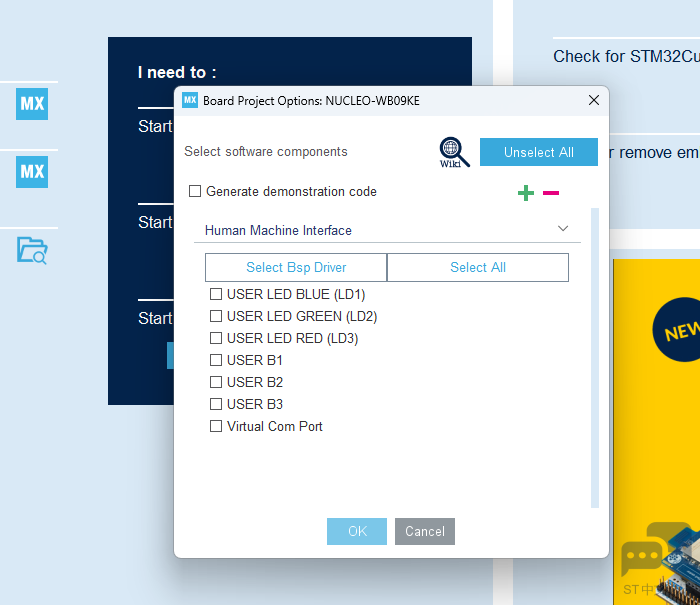This screenshot has width=700, height=605.
Task: Close the Board Project Options dialog
Action: (594, 100)
